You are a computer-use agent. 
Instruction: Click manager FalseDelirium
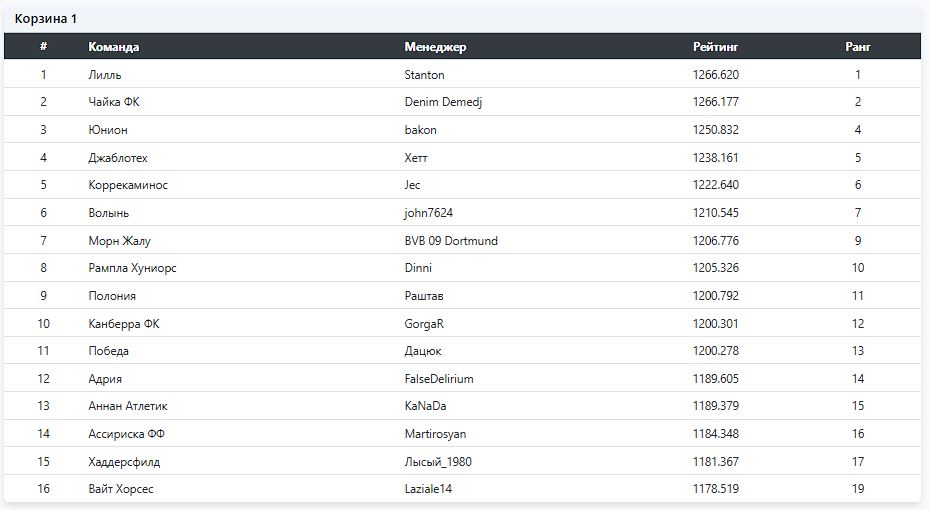pyautogui.click(x=439, y=379)
